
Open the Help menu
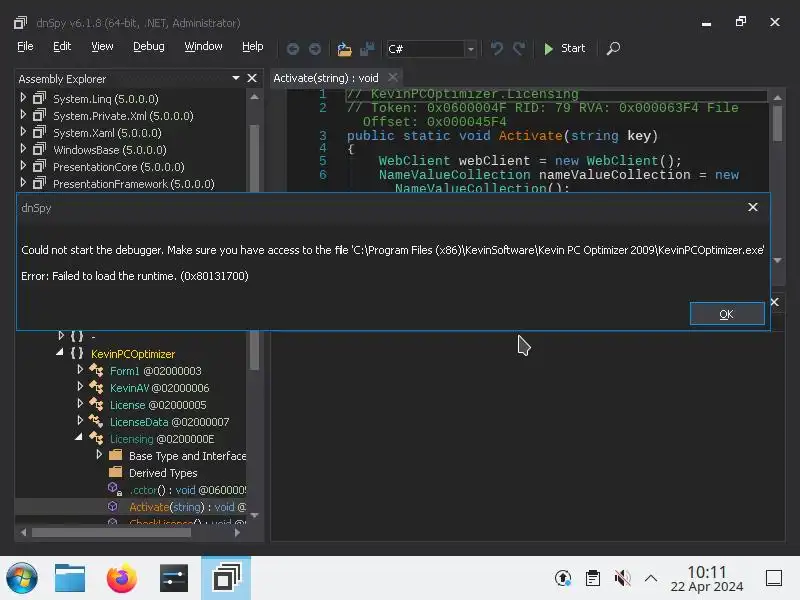pos(253,46)
